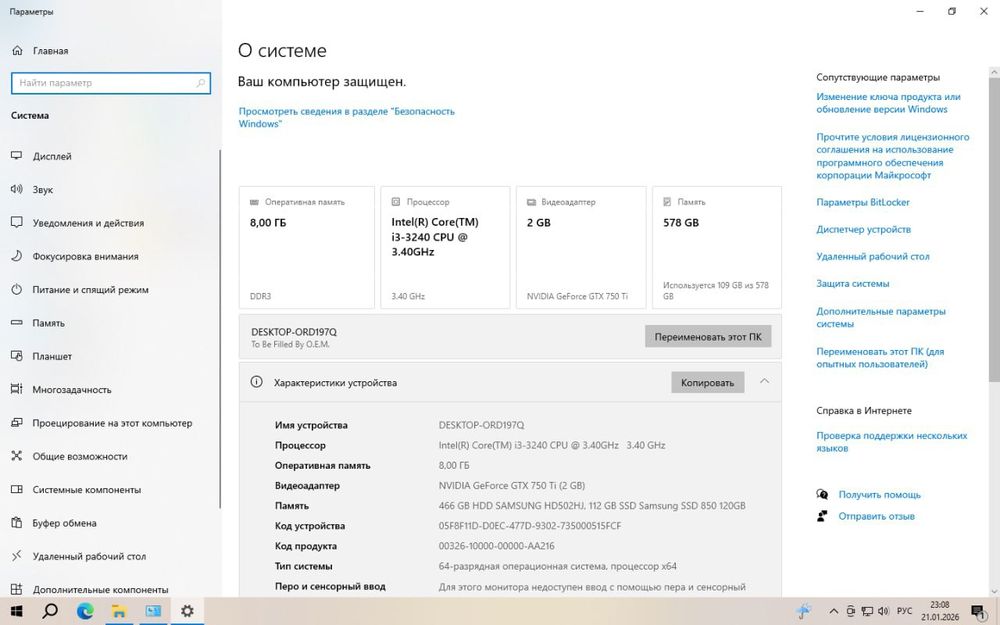
Task: Click the Дополнительные компоненты icon
Action: pyautogui.click(x=17, y=589)
